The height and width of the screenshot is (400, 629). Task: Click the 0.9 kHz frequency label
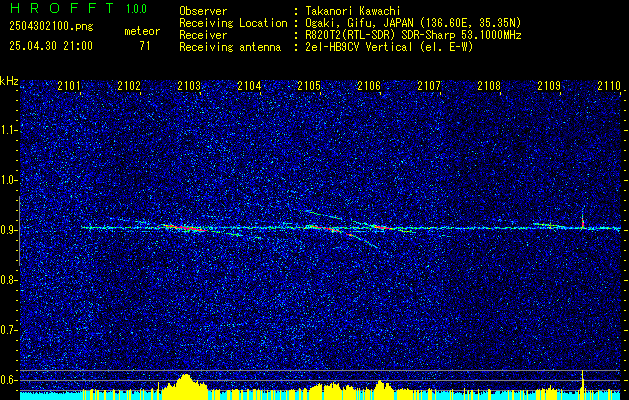pyautogui.click(x=8, y=230)
